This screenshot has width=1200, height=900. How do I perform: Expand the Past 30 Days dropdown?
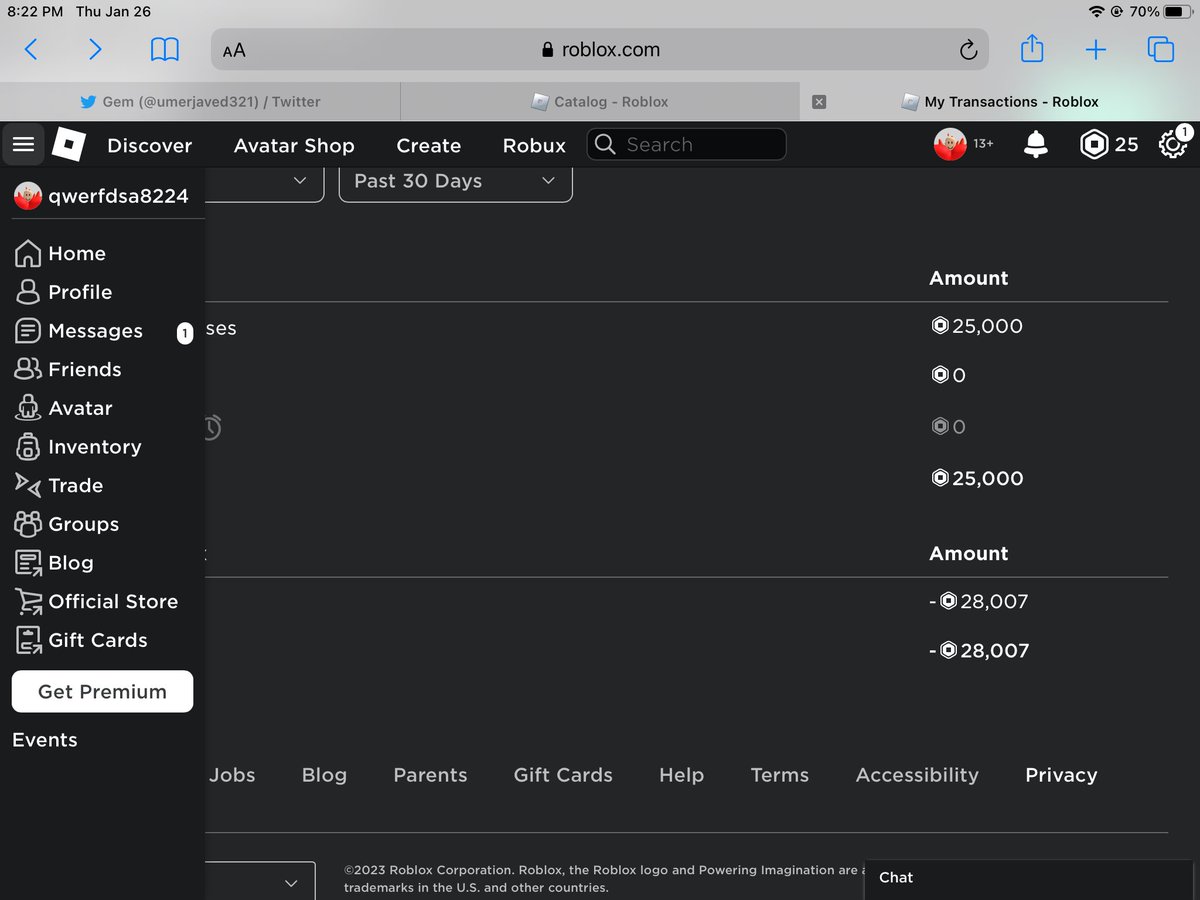(x=456, y=181)
